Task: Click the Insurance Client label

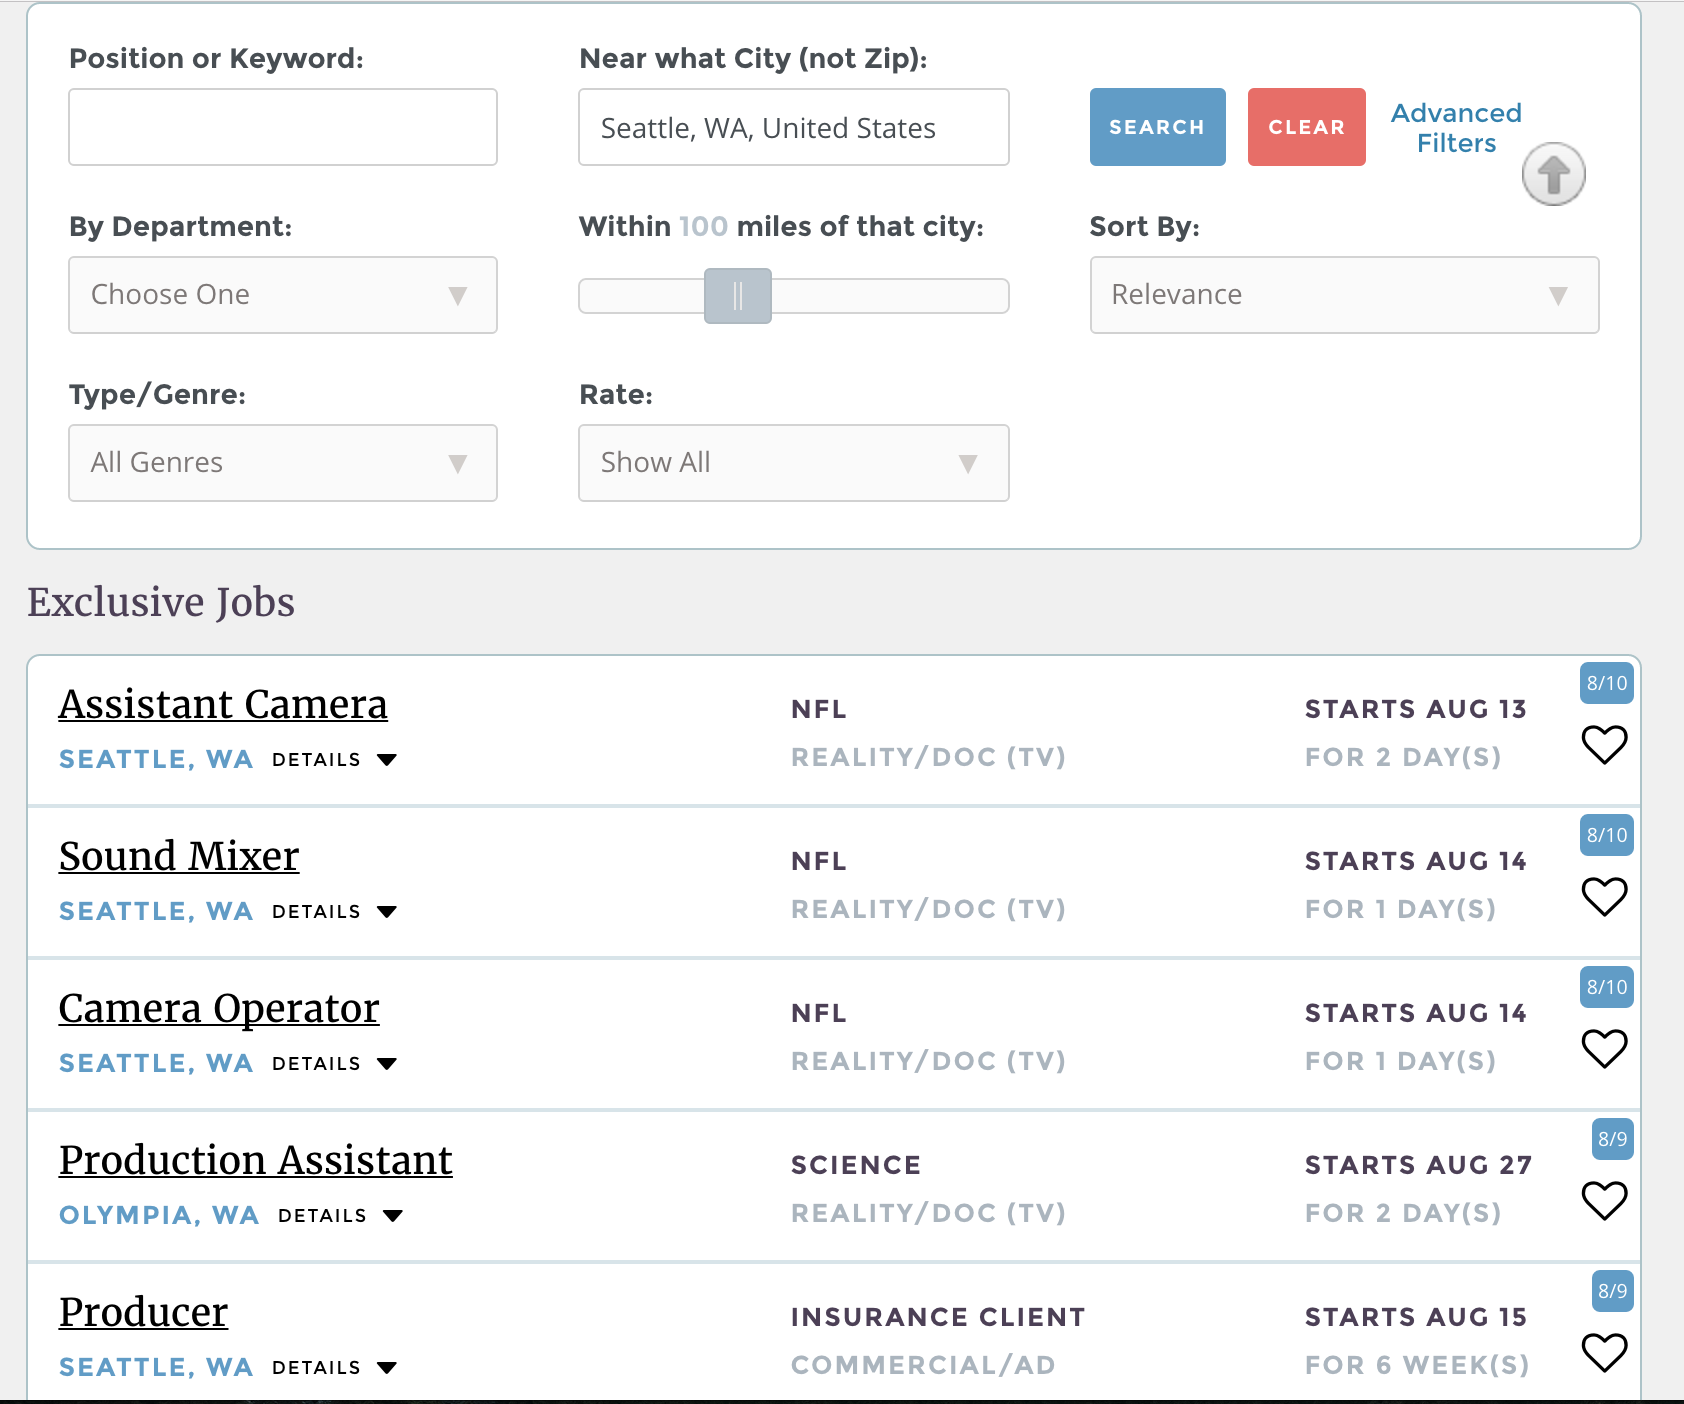Action: [x=938, y=1317]
